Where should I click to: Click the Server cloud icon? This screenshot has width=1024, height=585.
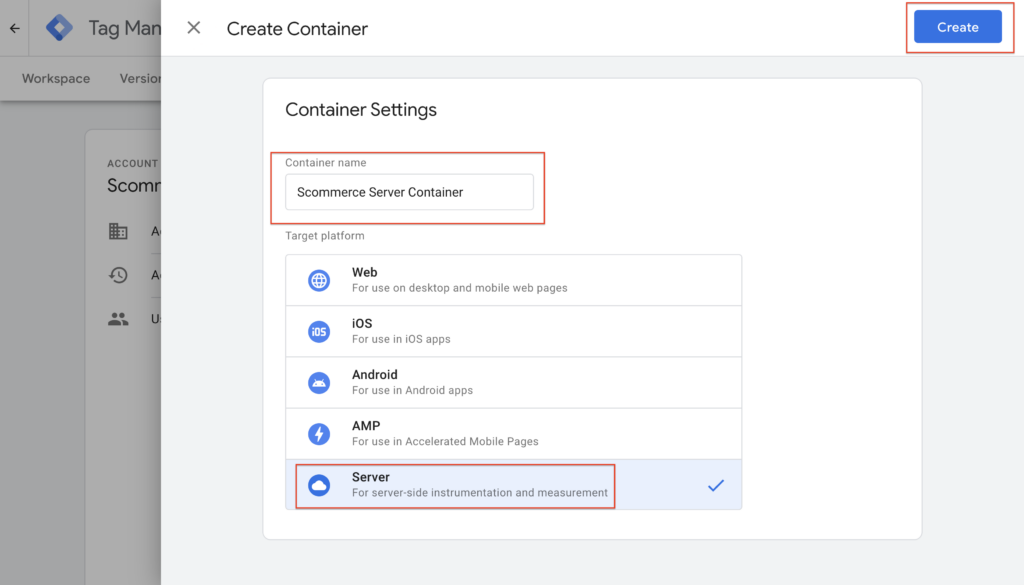[319, 485]
